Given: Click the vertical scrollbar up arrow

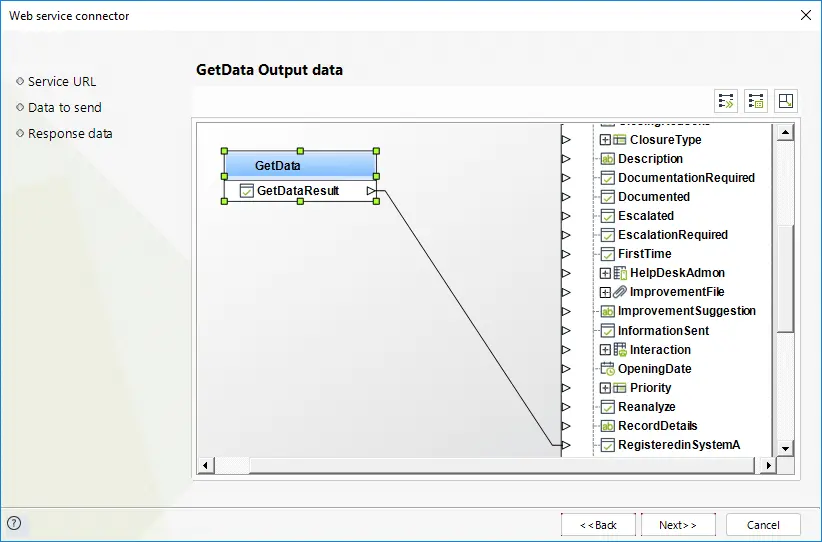Looking at the screenshot, I should (x=785, y=132).
